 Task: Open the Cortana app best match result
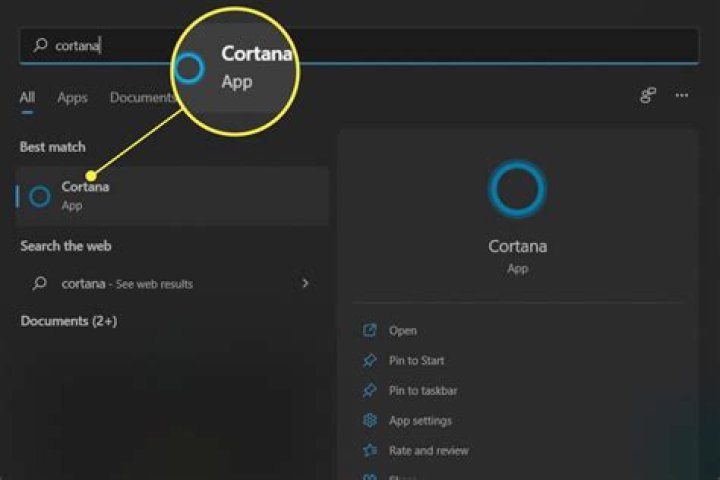172,196
